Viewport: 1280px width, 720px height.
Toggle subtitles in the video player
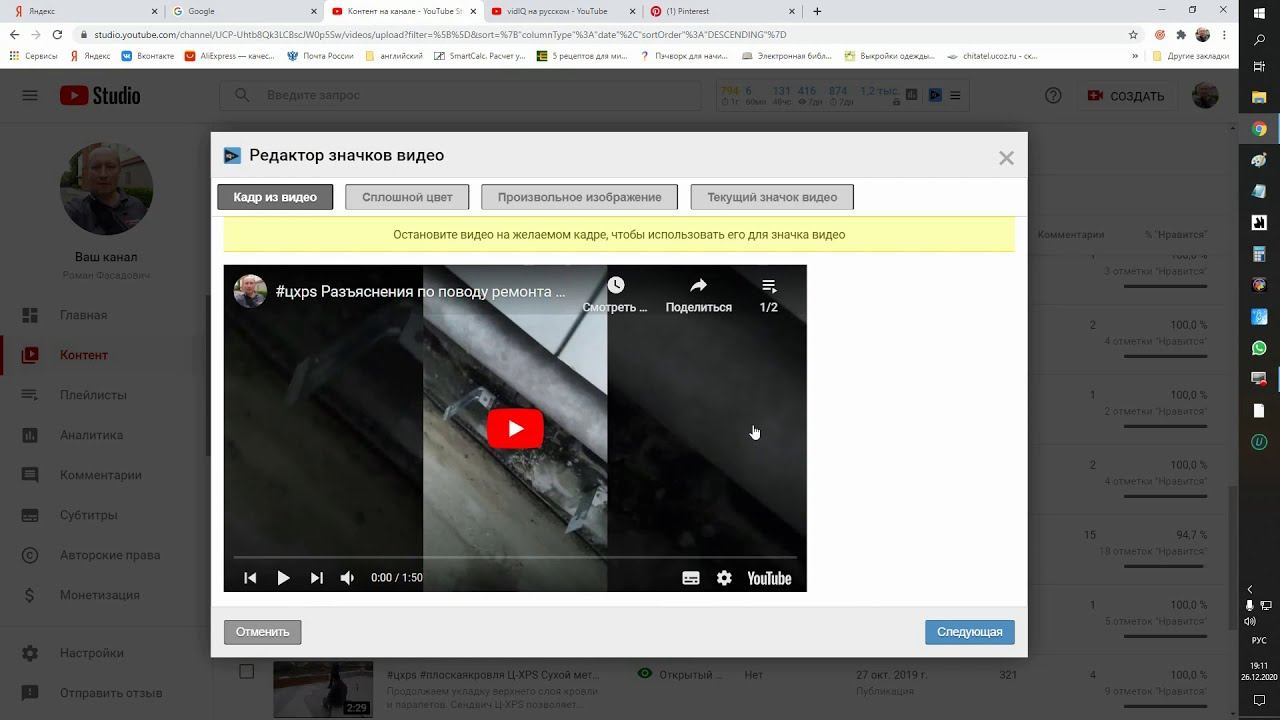pos(690,578)
